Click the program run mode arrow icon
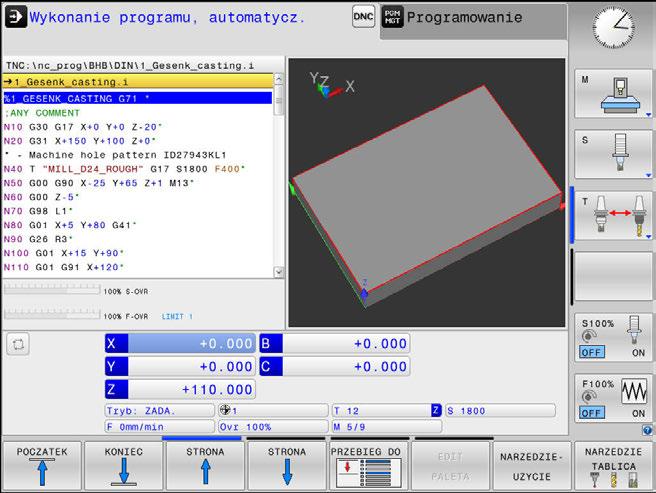 pyautogui.click(x=15, y=17)
